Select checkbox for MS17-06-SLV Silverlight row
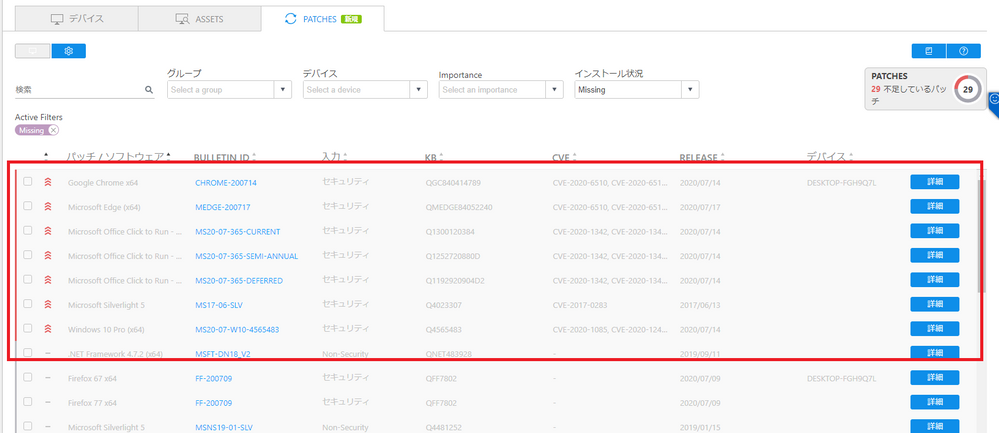The image size is (999, 433). coord(27,304)
